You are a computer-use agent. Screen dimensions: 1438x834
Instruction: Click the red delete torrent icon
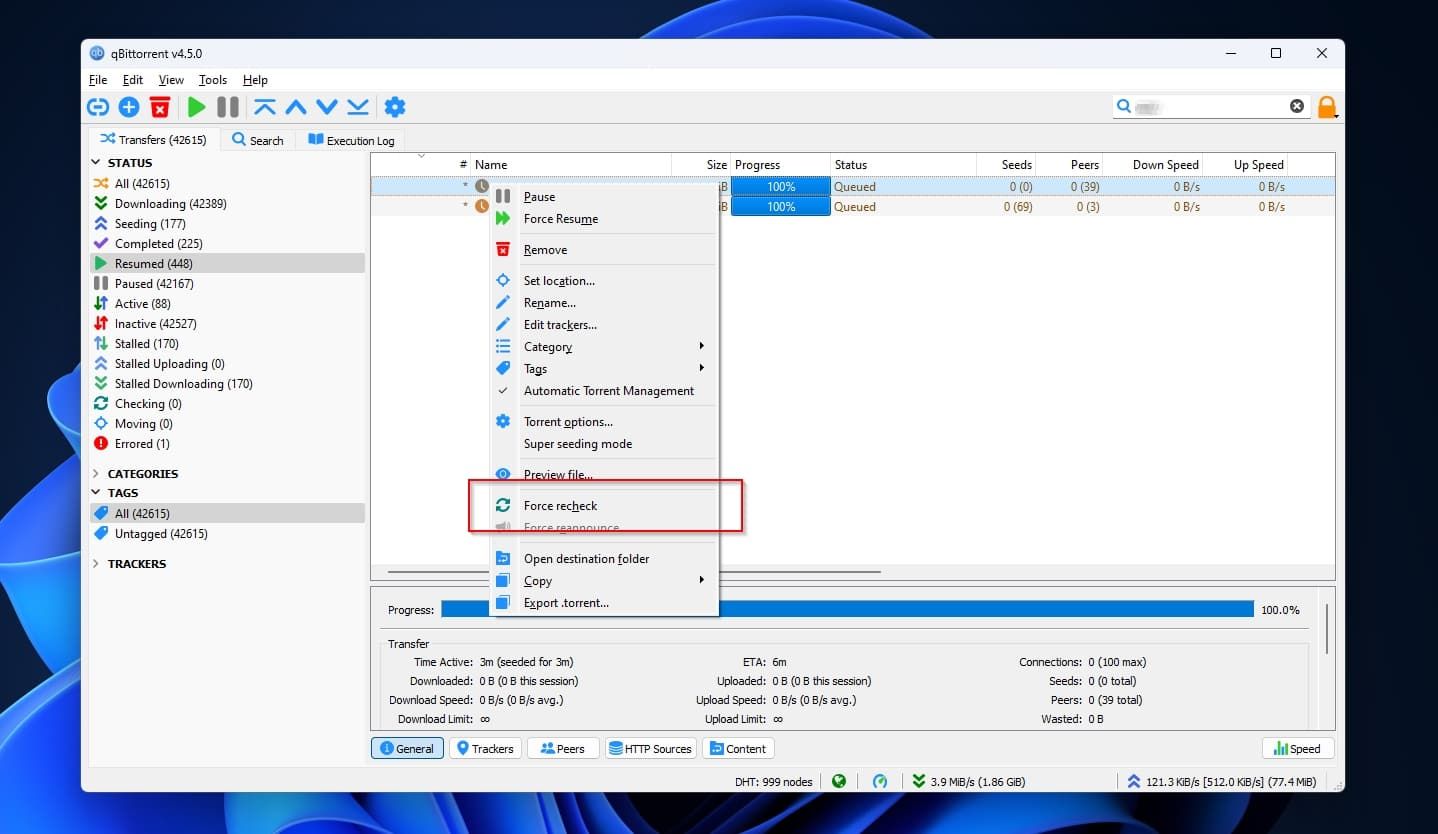159,106
